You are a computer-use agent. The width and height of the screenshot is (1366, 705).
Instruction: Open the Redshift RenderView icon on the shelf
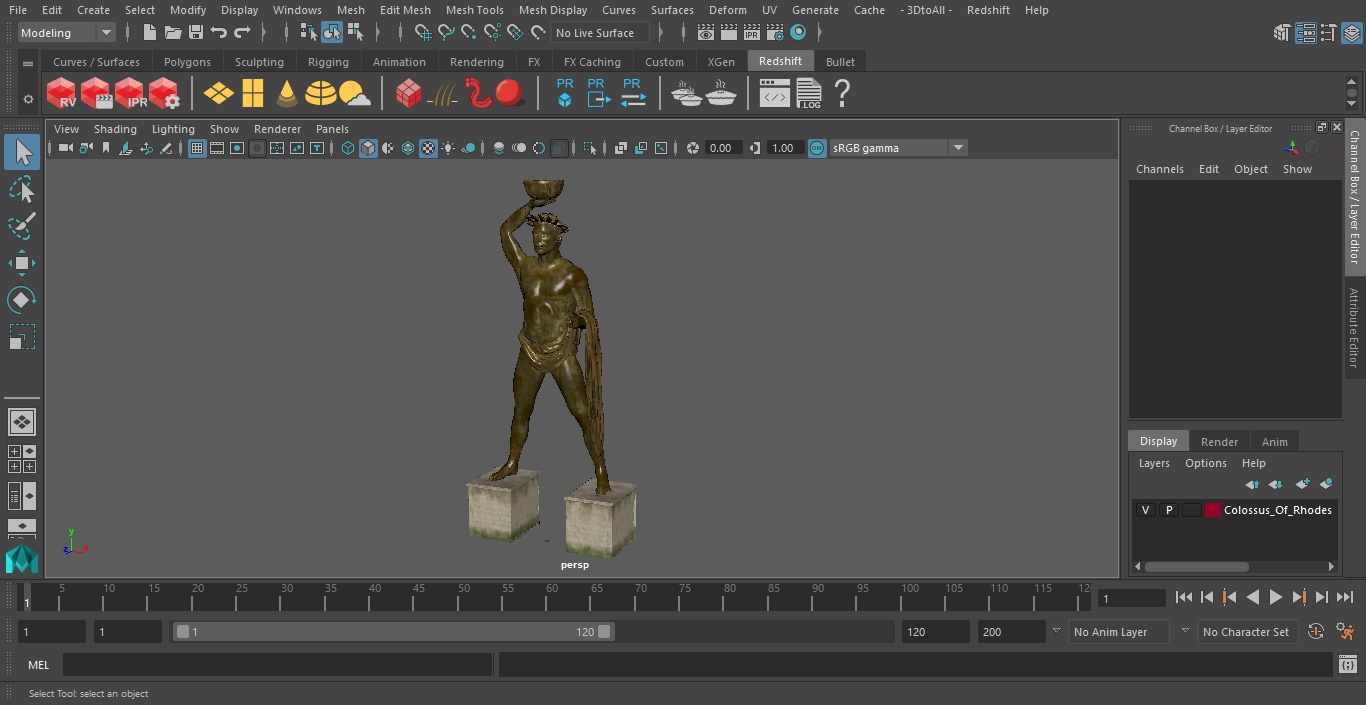click(x=62, y=94)
